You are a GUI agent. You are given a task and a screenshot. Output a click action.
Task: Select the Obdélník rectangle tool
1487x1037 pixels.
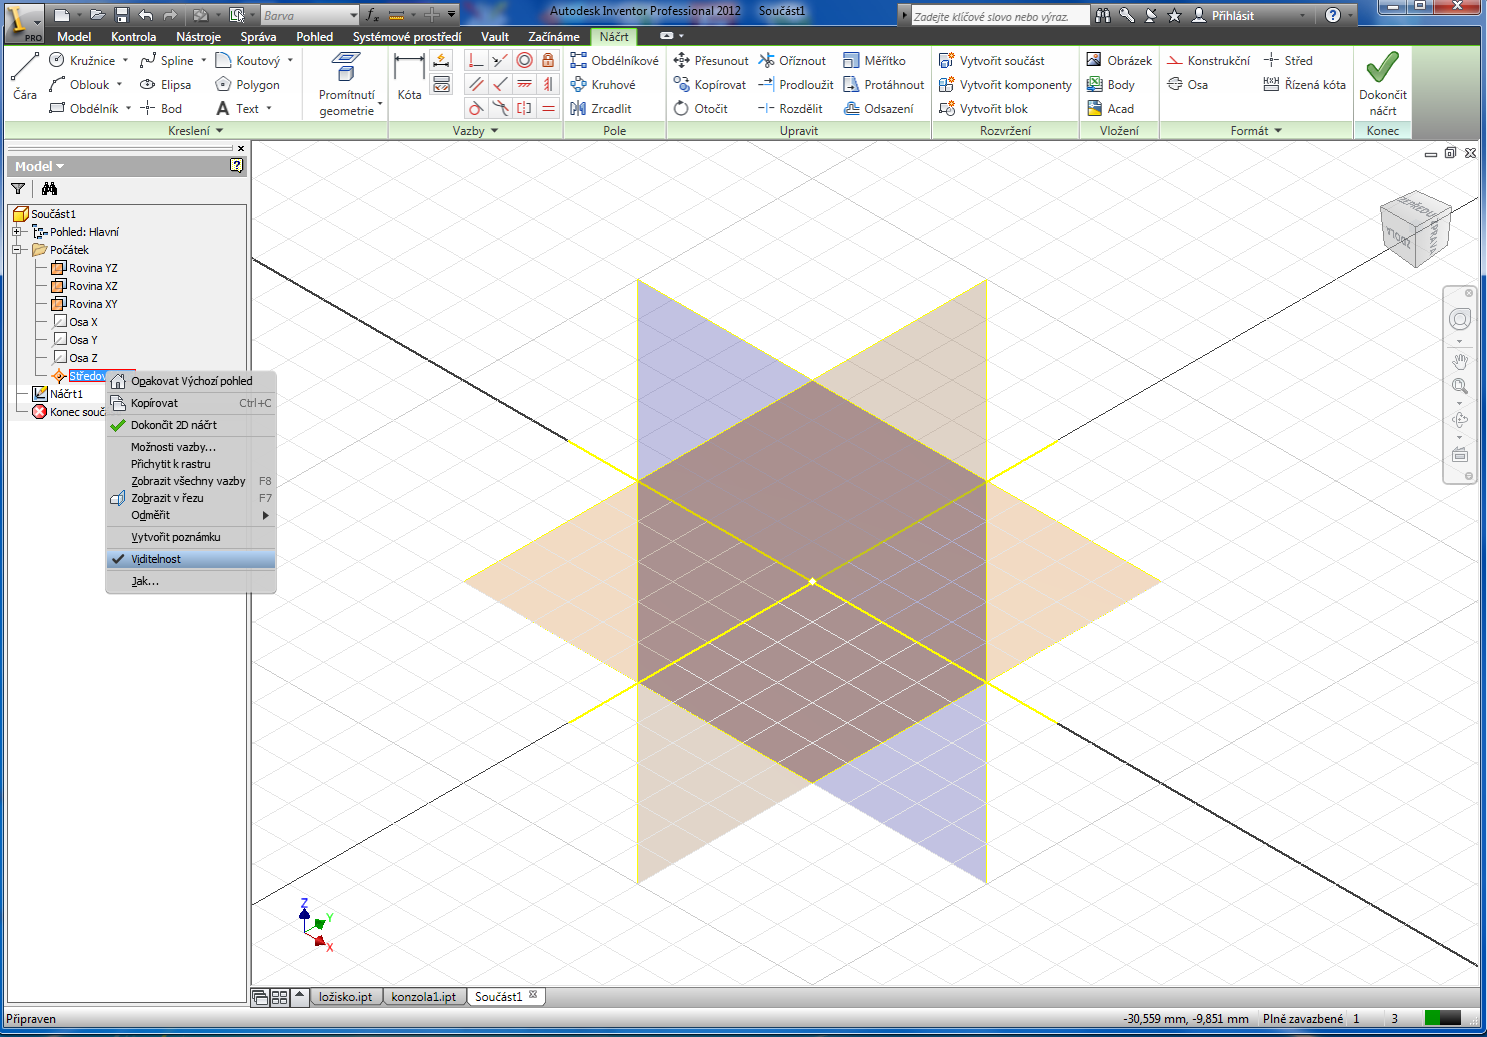point(84,109)
